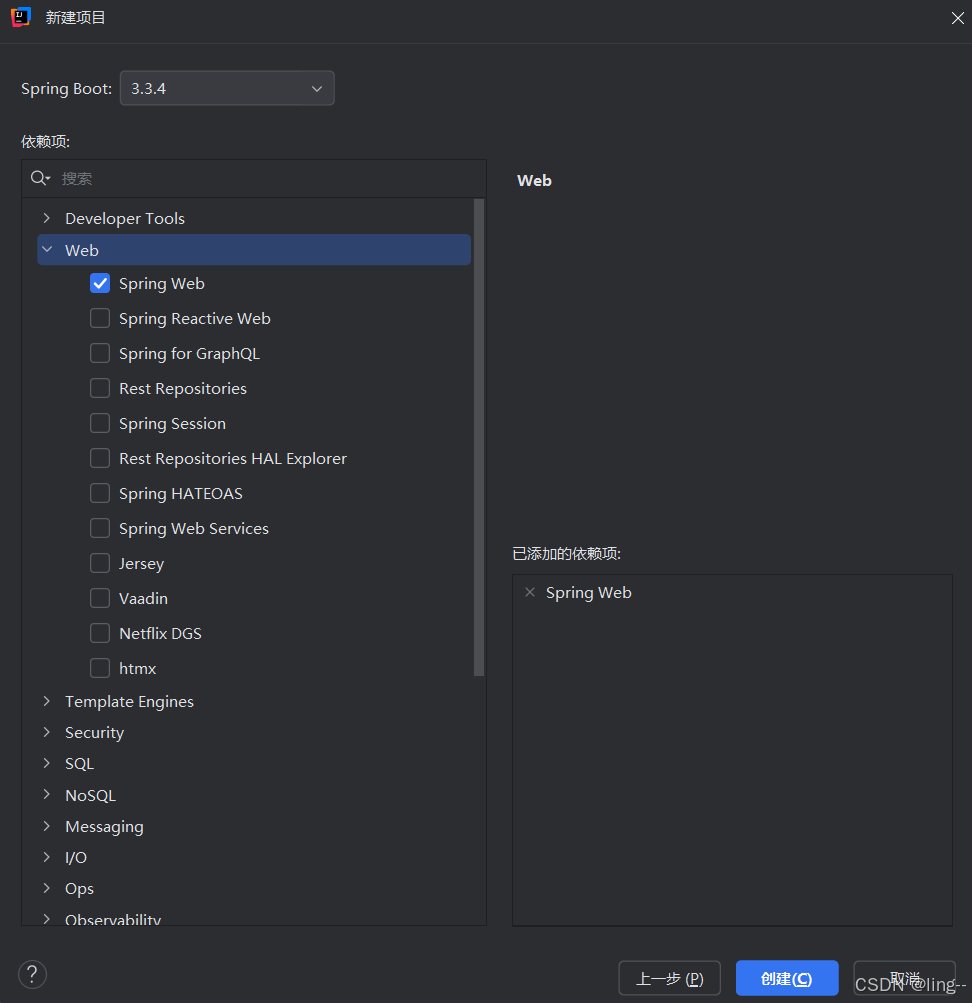The image size is (972, 1003).
Task: Select the Spring HATEOAS checkbox
Action: 100,493
